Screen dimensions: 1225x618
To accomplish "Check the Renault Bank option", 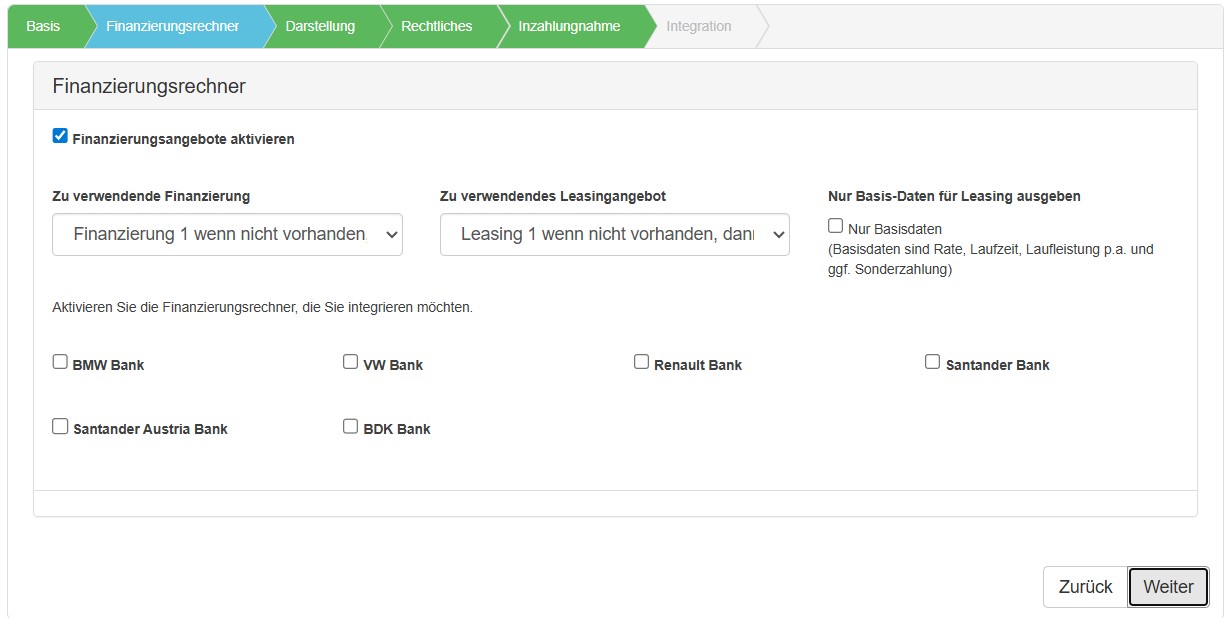I will click(x=642, y=362).
